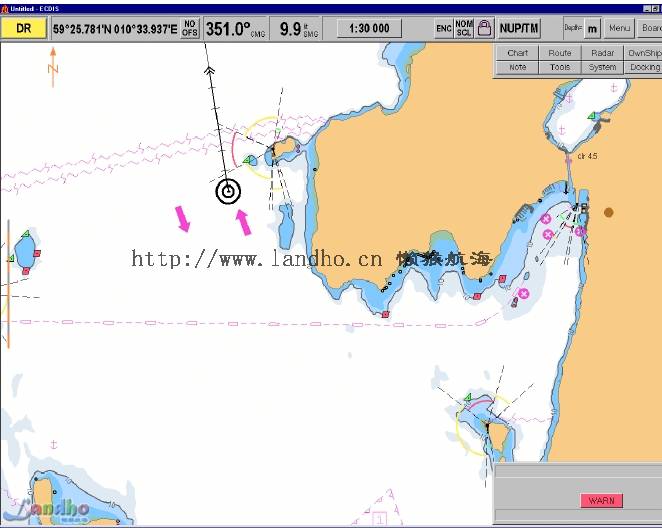Image resolution: width=662 pixels, height=528 pixels.
Task: Open the System menu
Action: coord(602,67)
